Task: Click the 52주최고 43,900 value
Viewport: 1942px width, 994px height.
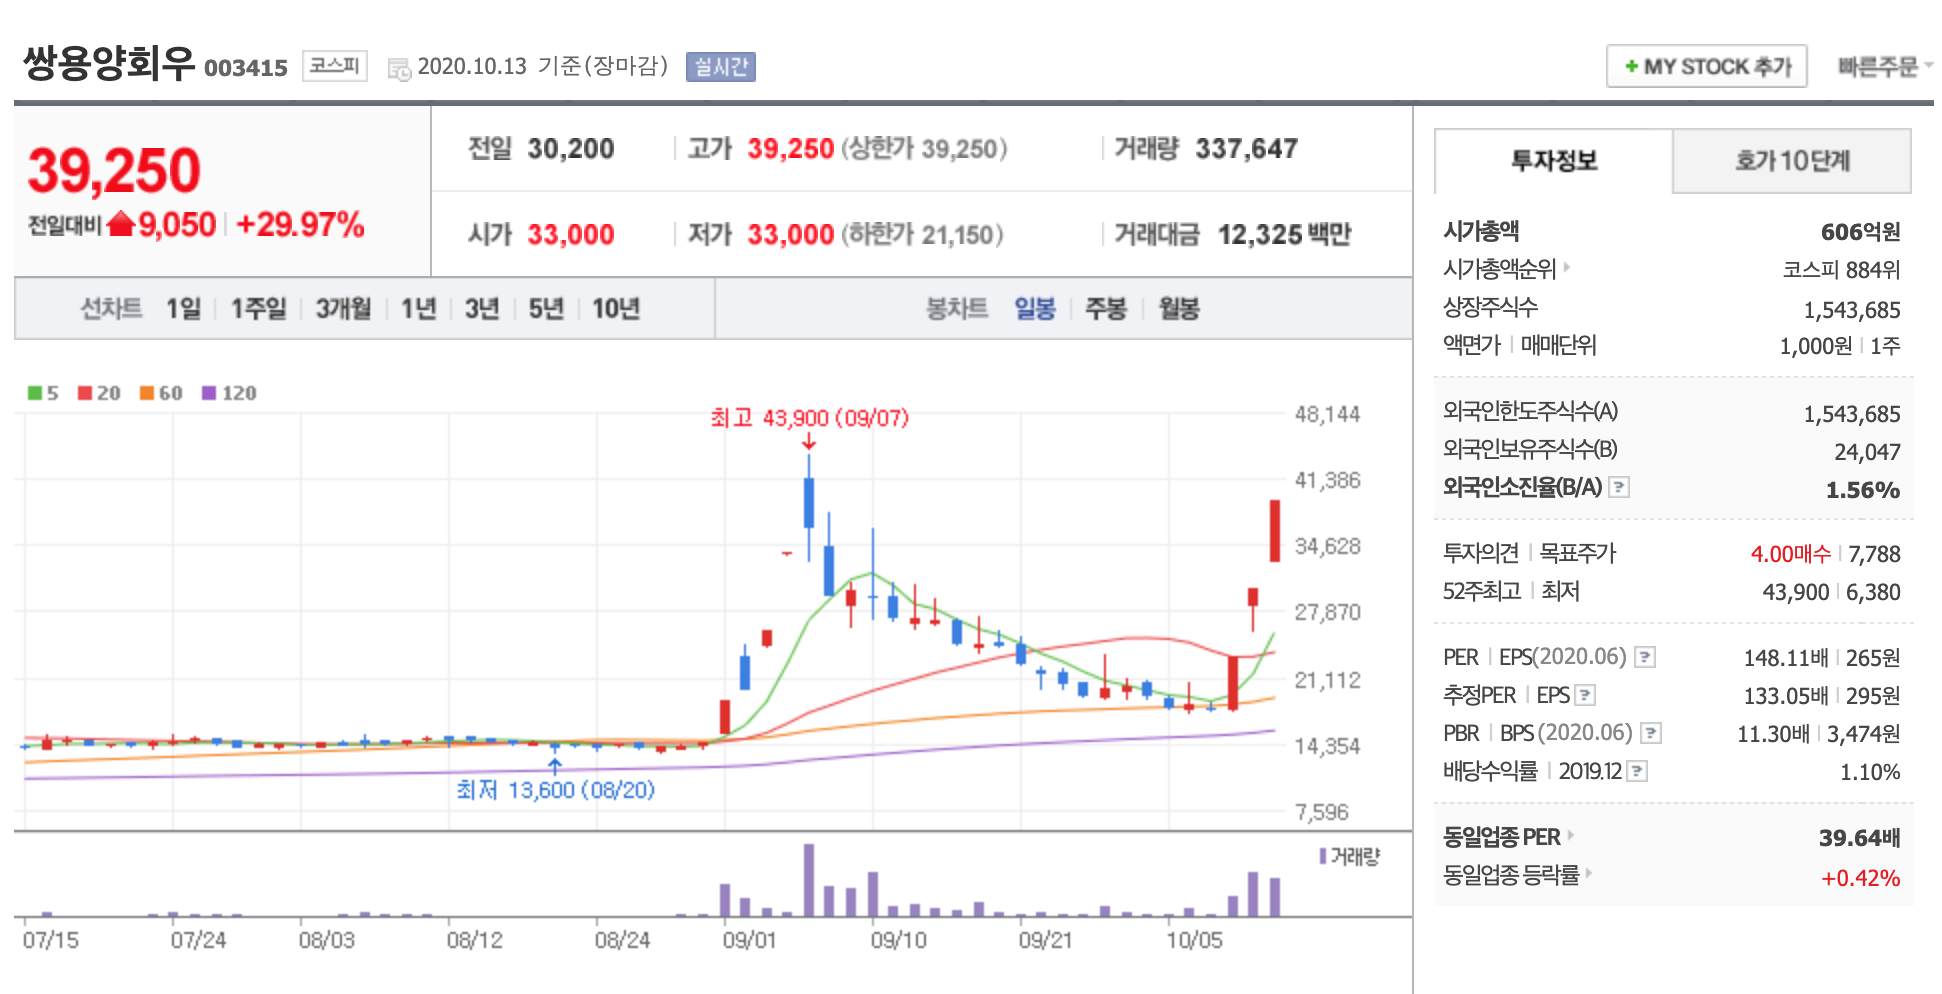Action: (1795, 592)
